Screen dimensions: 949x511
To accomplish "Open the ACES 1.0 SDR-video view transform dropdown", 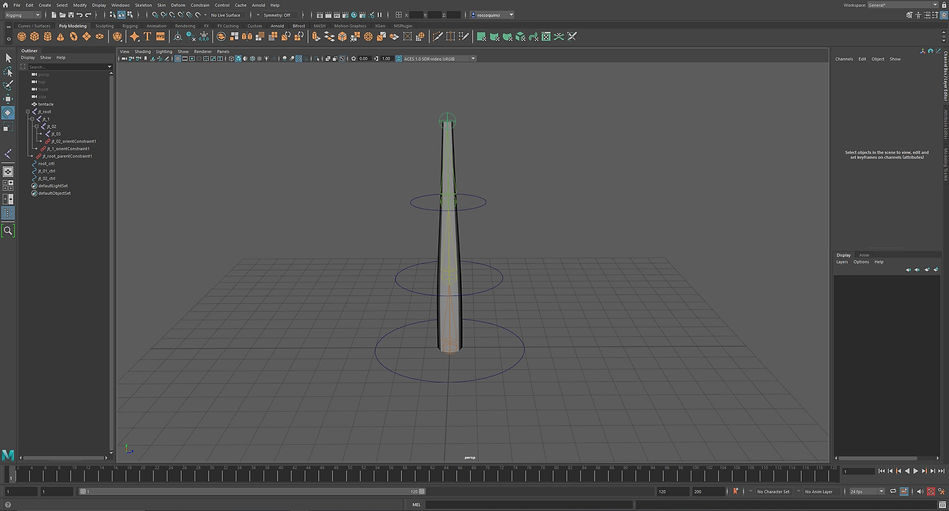I will coord(439,59).
